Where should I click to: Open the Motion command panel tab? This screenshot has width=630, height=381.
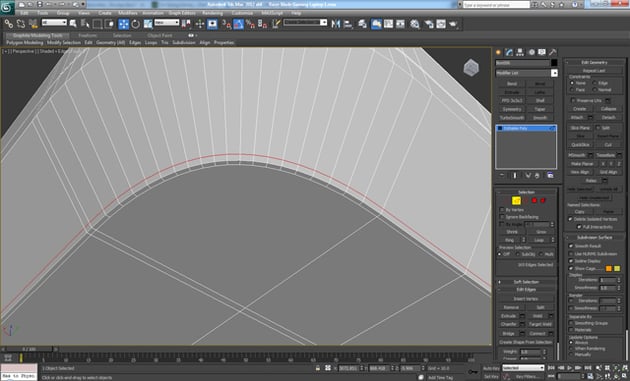click(531, 52)
